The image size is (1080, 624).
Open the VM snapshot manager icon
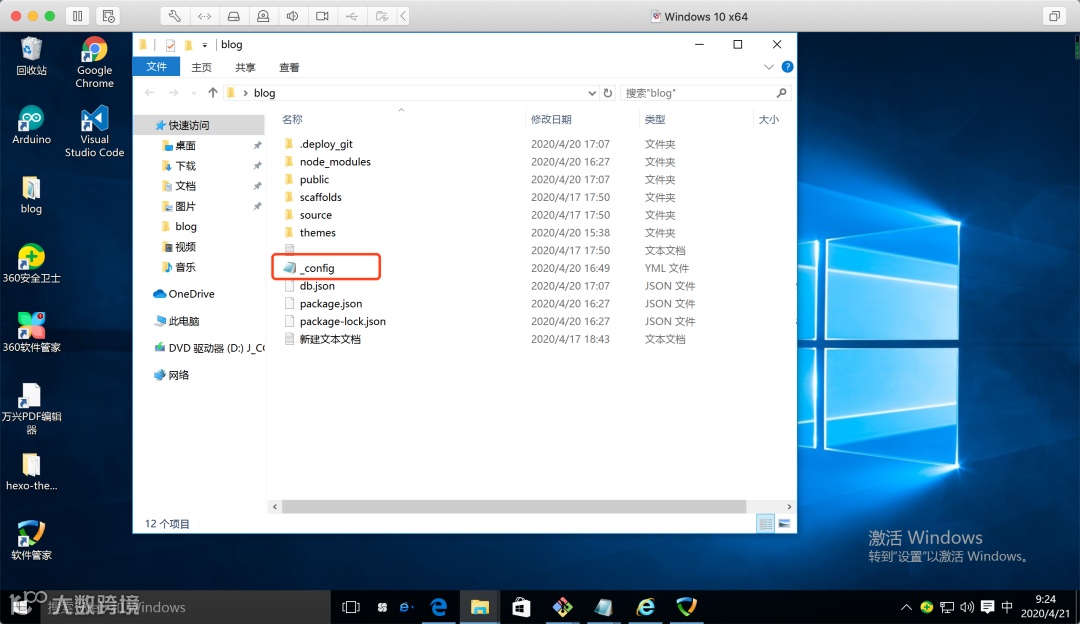108,16
